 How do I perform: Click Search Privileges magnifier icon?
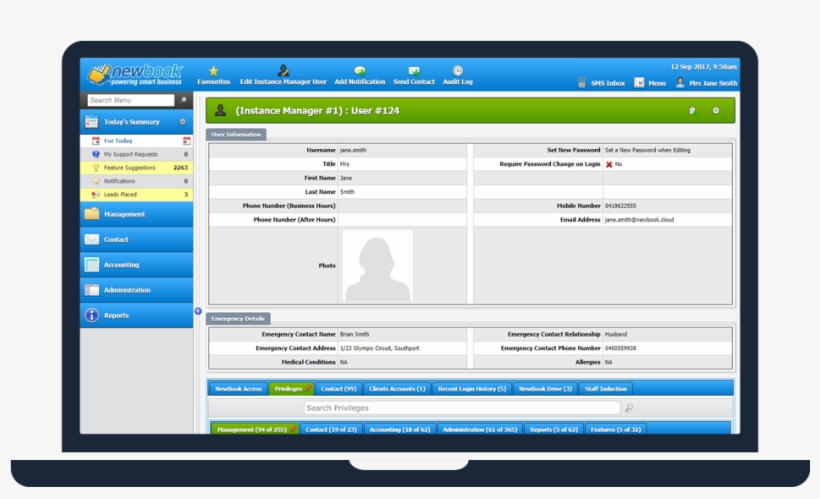click(629, 407)
